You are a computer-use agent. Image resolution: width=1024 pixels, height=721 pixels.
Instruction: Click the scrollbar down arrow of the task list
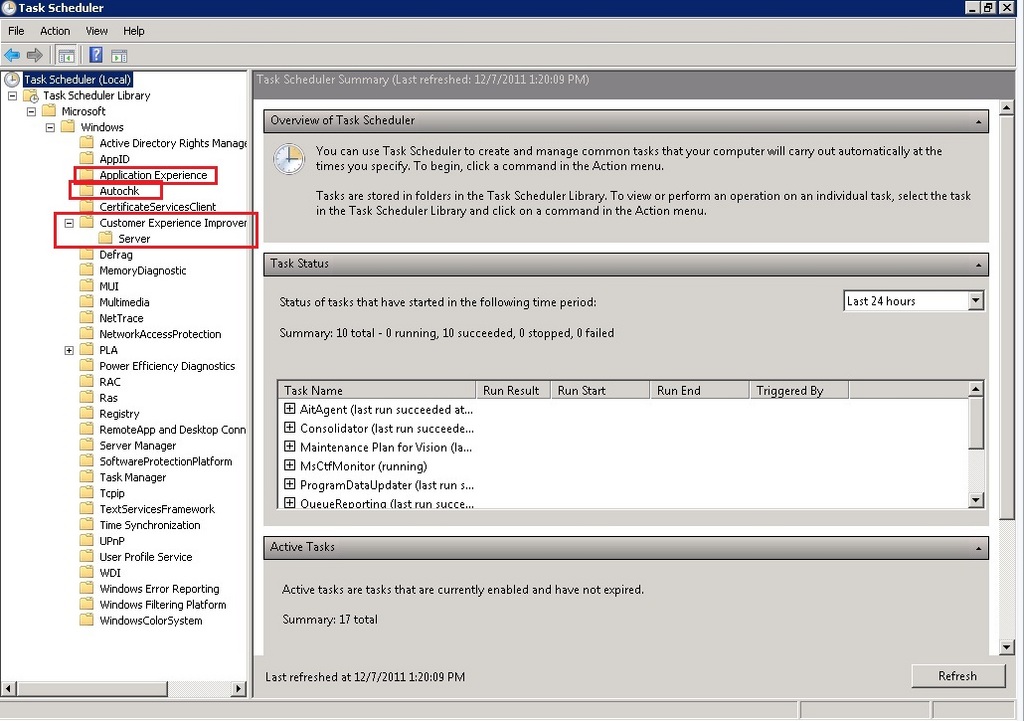pyautogui.click(x=977, y=498)
